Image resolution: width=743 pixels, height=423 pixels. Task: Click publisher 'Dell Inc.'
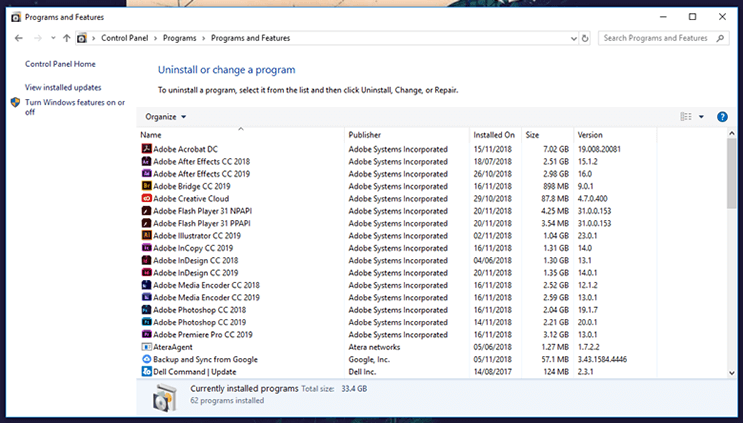[x=362, y=371]
